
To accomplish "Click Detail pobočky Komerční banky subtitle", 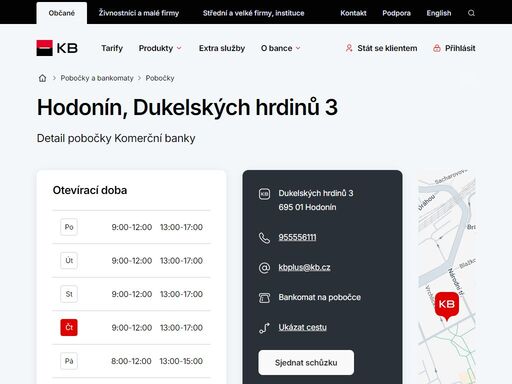I will point(116,138).
